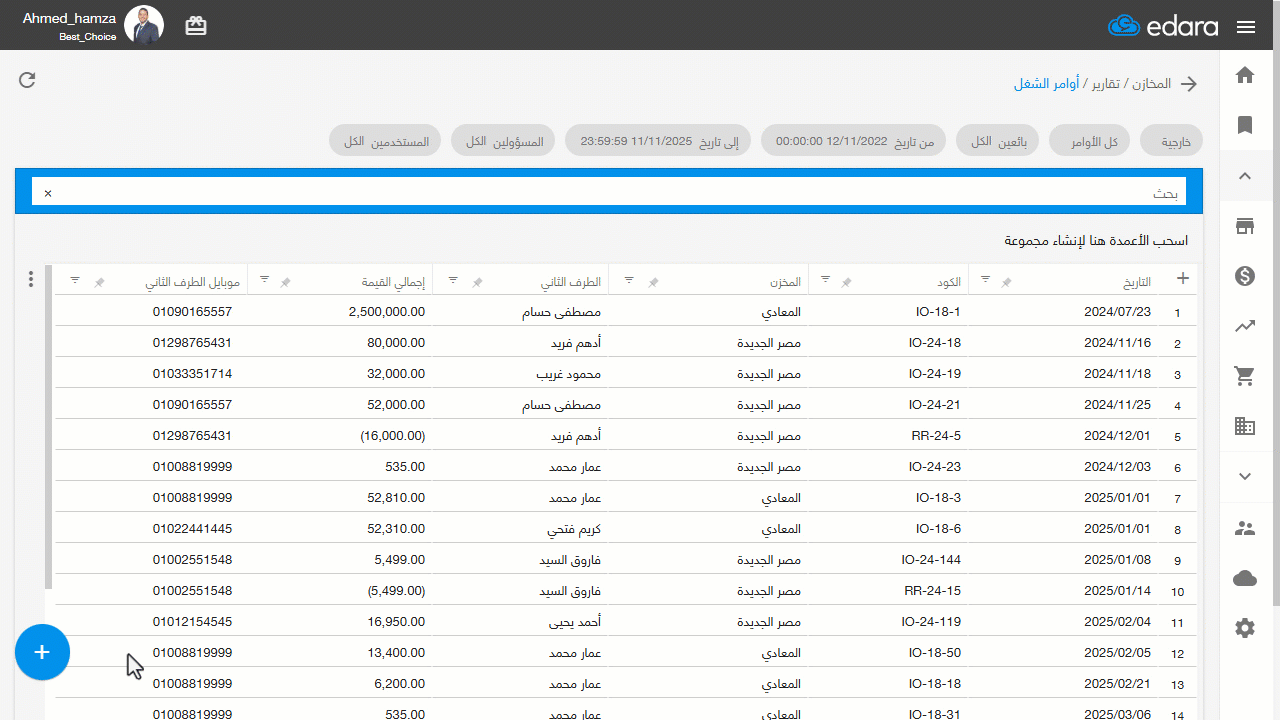
Task: Collapse the sidebar section with the up chevron
Action: (x=1245, y=176)
